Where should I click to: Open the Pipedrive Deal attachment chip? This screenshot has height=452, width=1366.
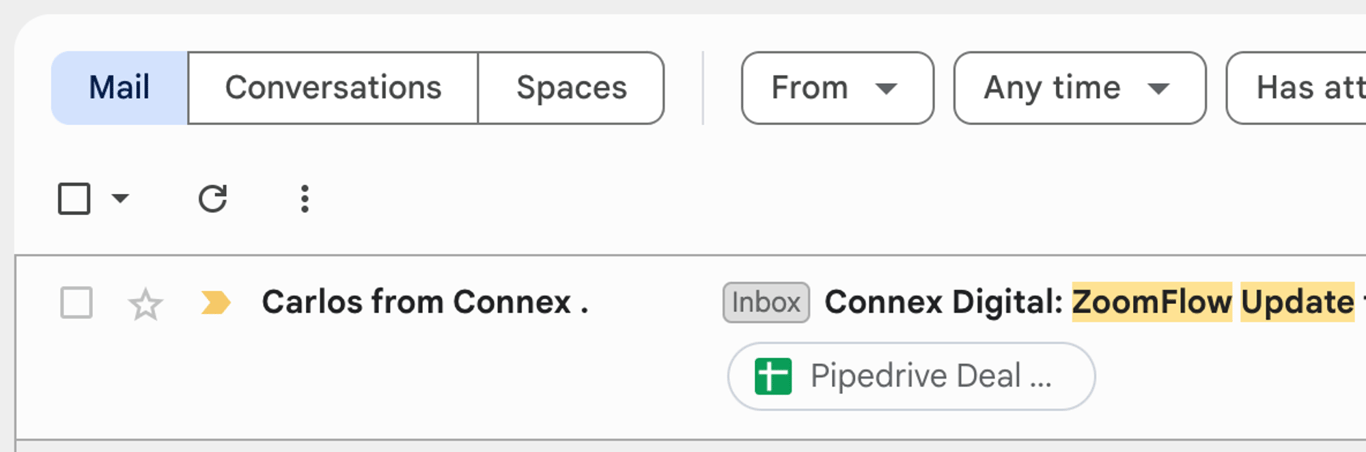(911, 377)
